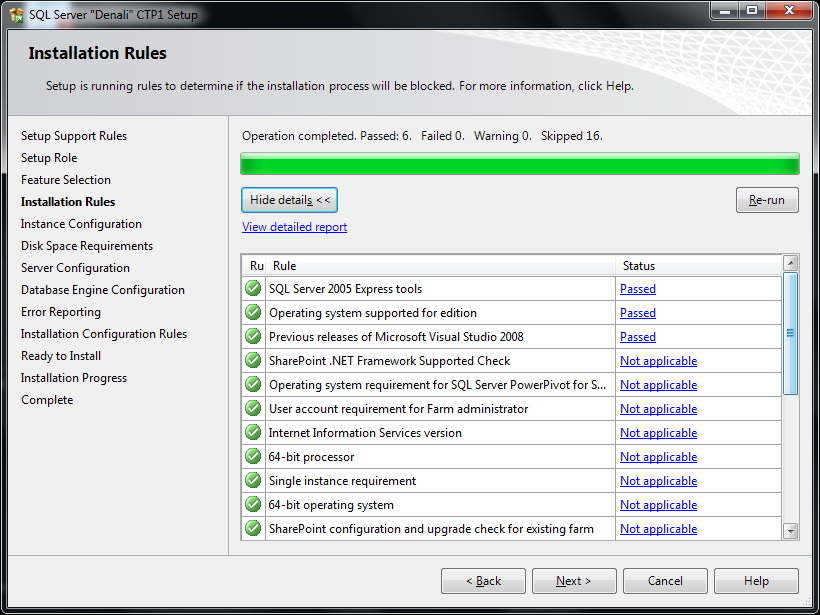
Task: Go to the next step with Next
Action: point(574,581)
